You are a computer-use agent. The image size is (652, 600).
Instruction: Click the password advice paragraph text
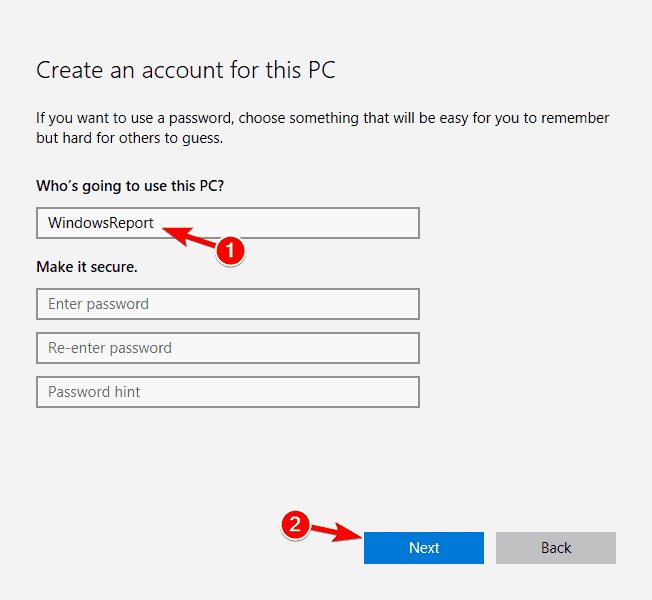[322, 128]
